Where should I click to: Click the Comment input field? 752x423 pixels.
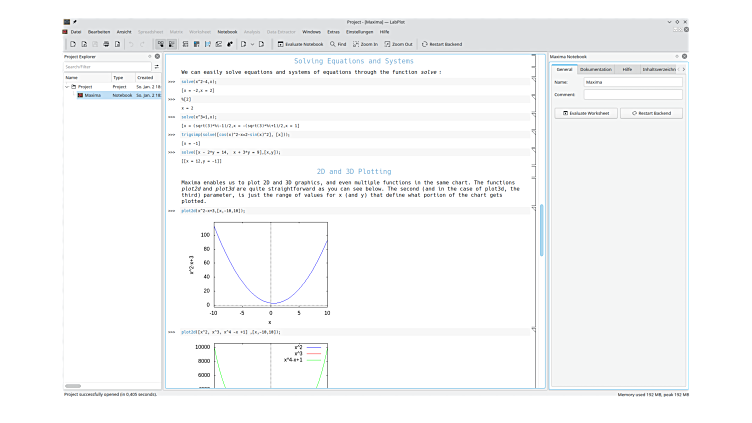[632, 94]
